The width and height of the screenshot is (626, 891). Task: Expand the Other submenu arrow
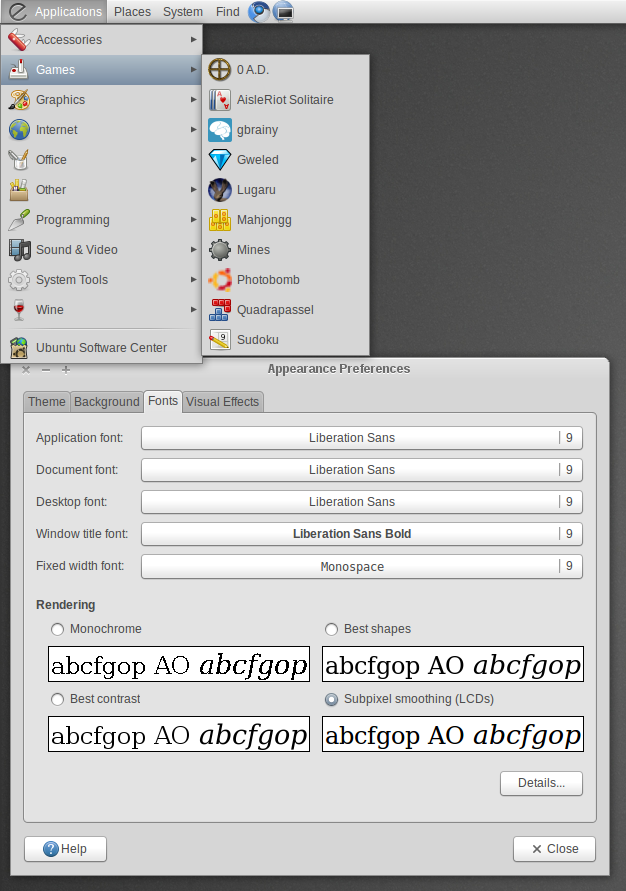tap(193, 189)
